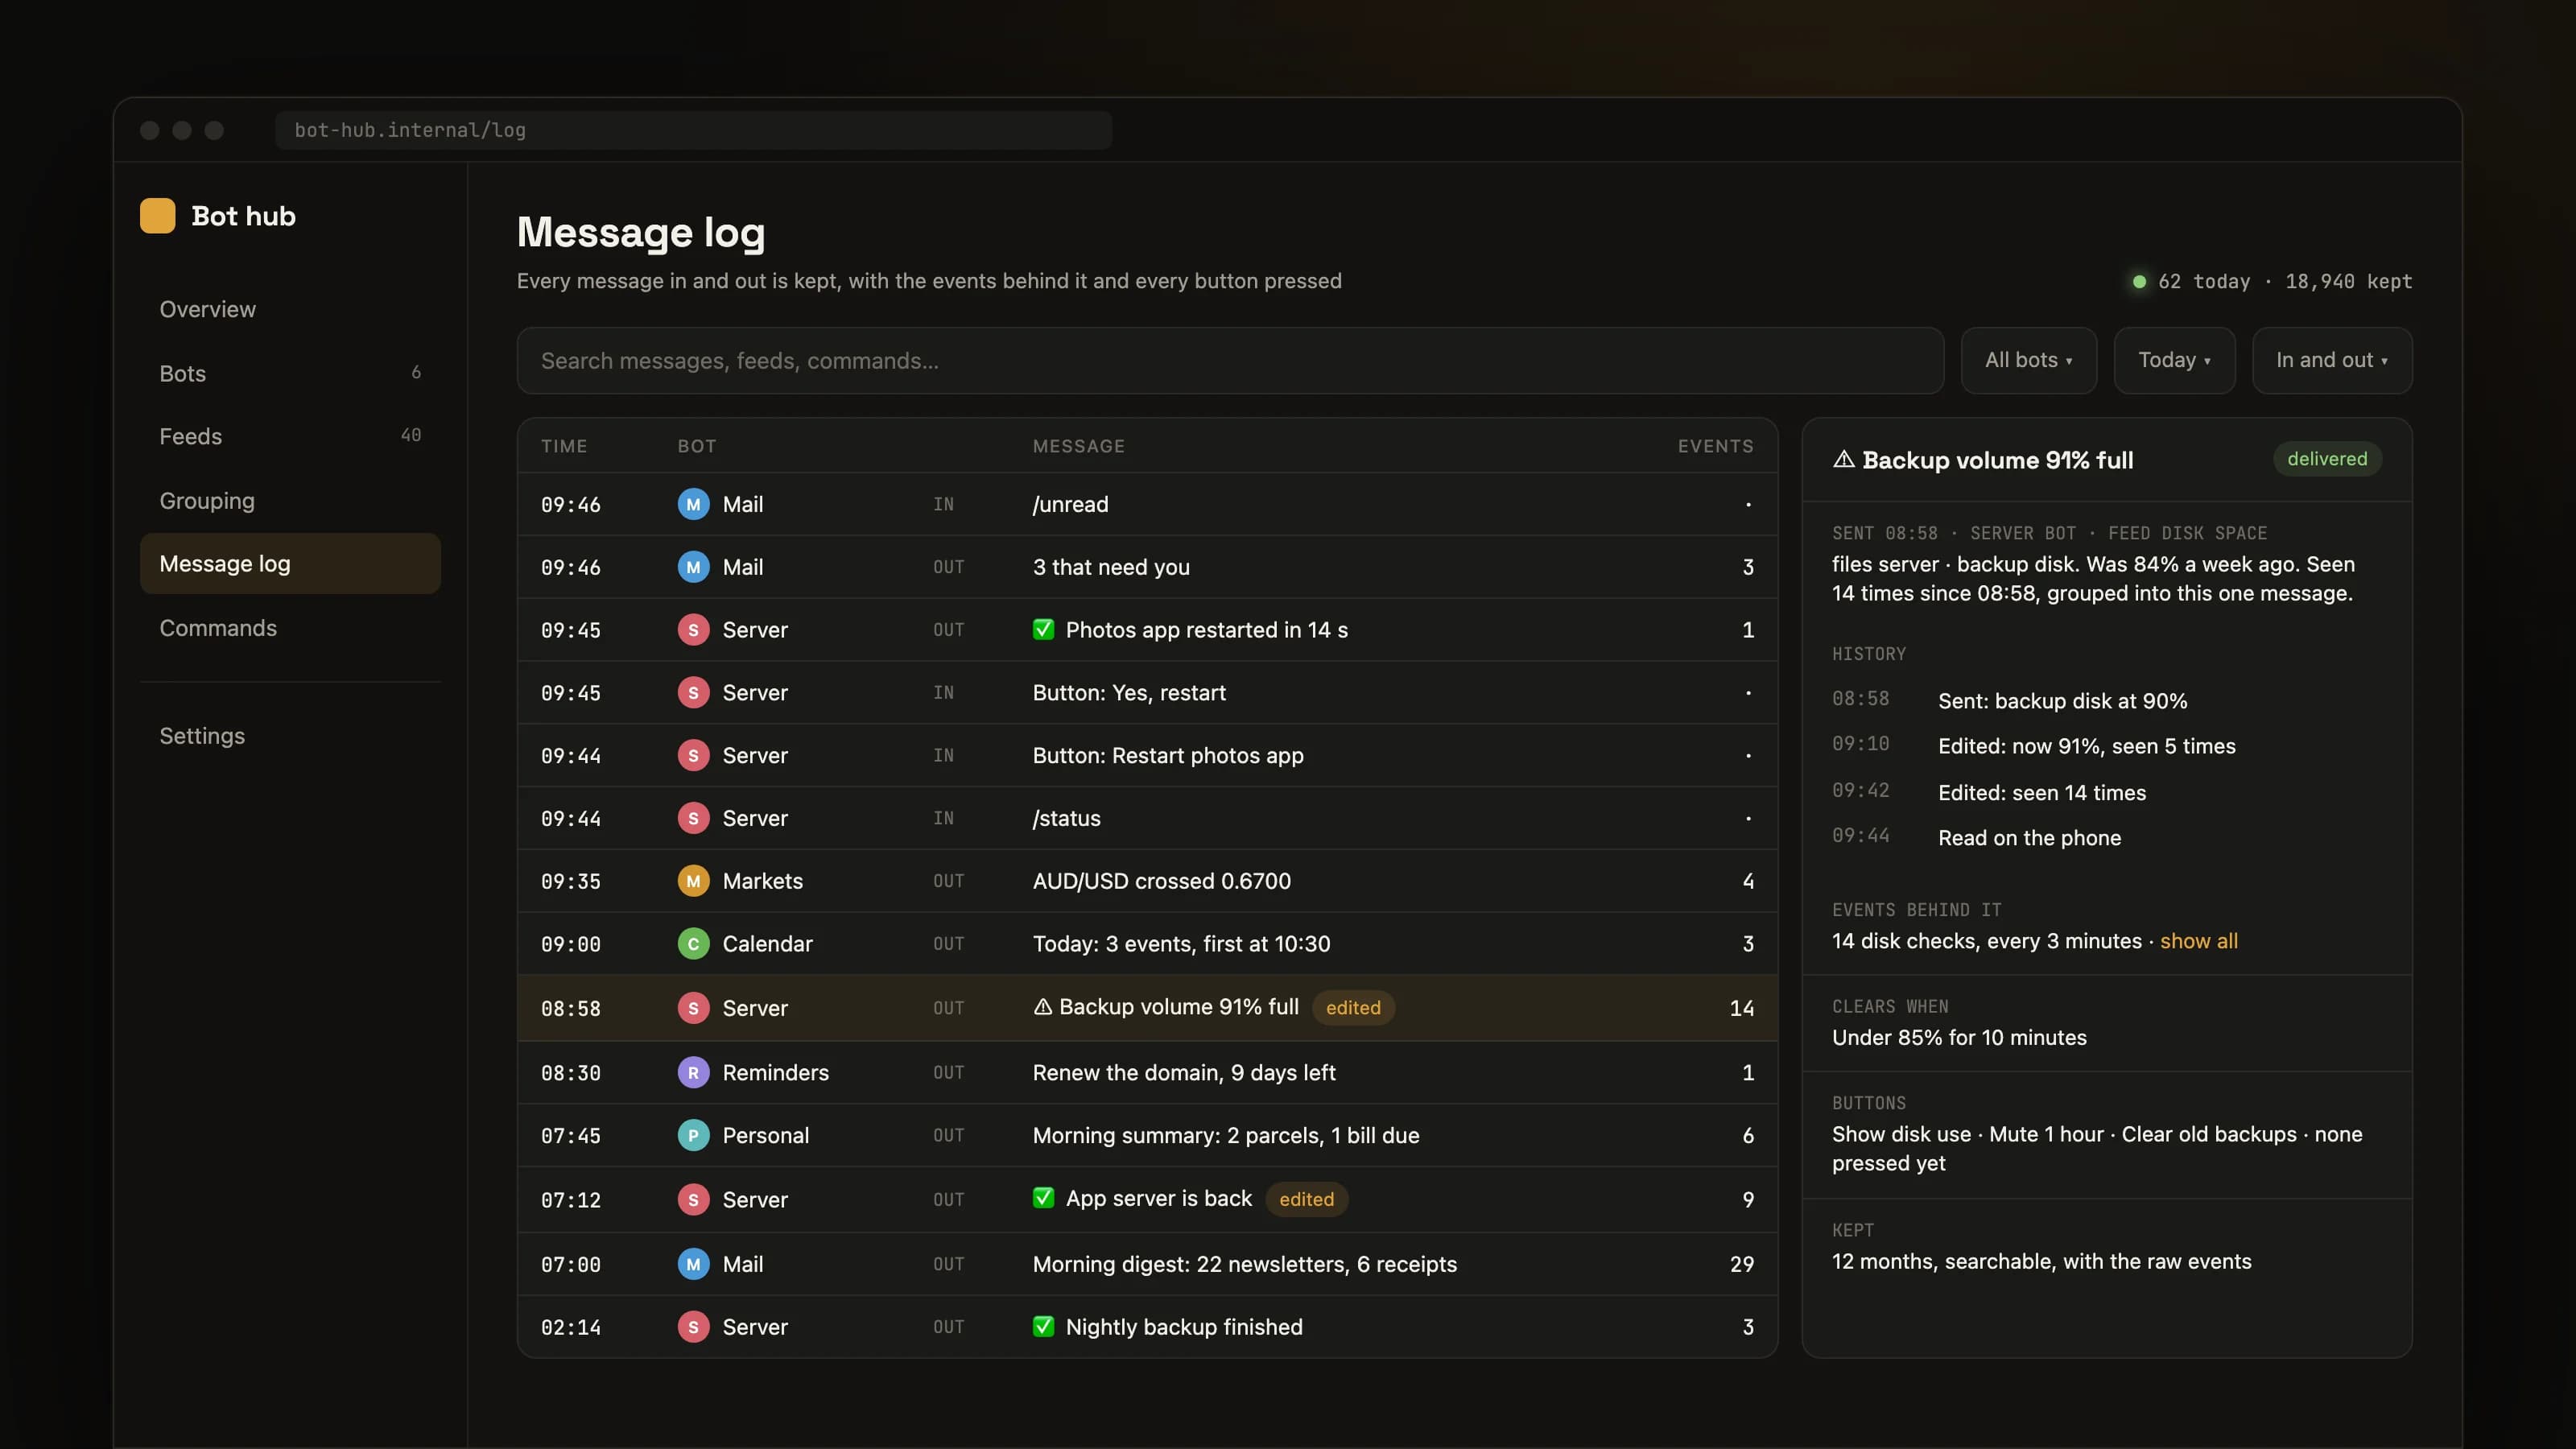Click warning triangle in Backup volume table row
This screenshot has height=1449, width=2576.
[x=1042, y=1007]
